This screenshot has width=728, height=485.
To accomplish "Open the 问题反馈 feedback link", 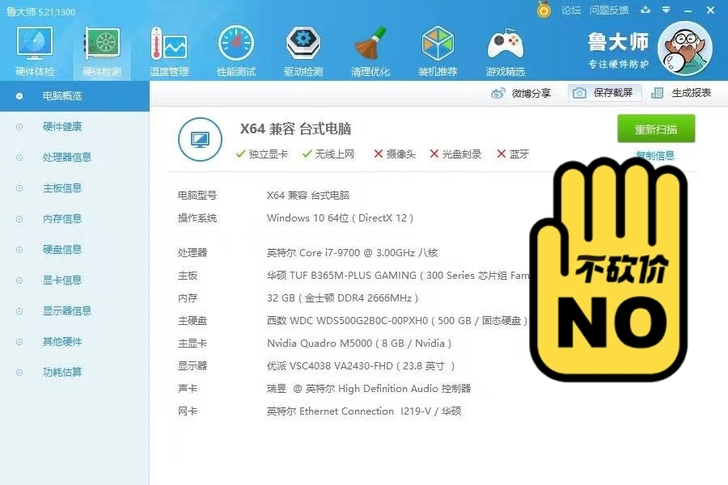I will [x=609, y=10].
